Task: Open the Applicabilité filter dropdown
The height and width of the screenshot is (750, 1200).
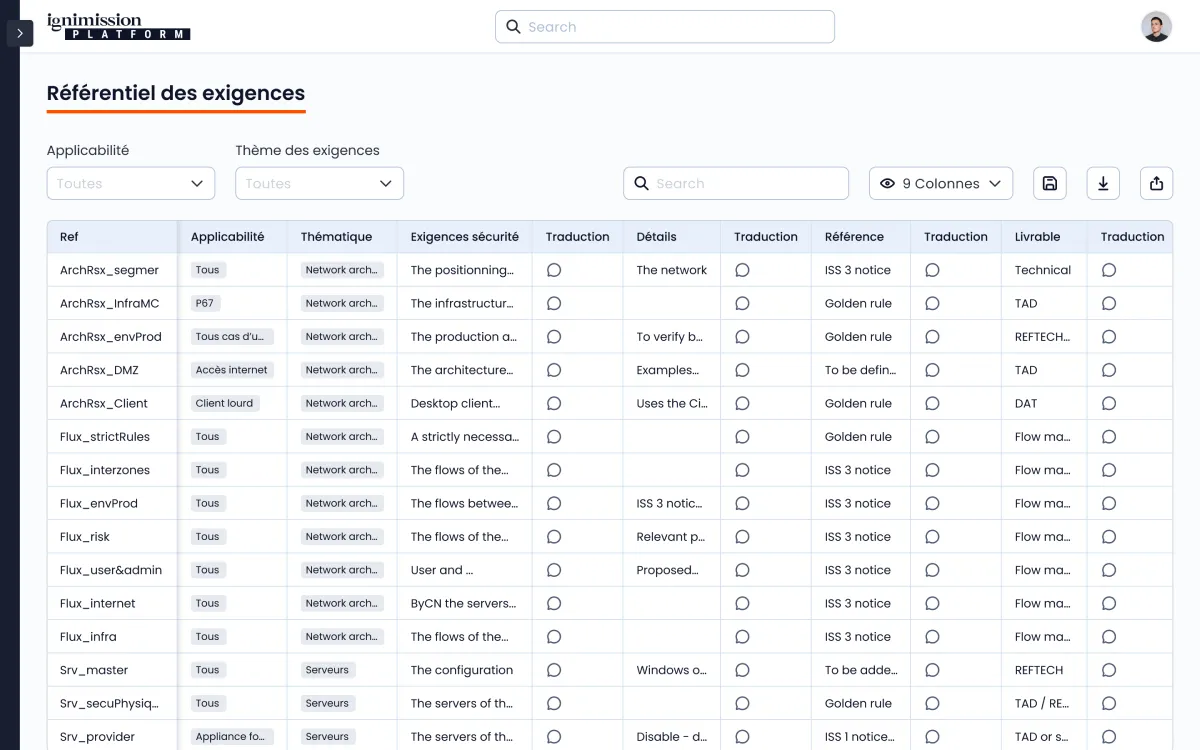Action: pyautogui.click(x=131, y=183)
